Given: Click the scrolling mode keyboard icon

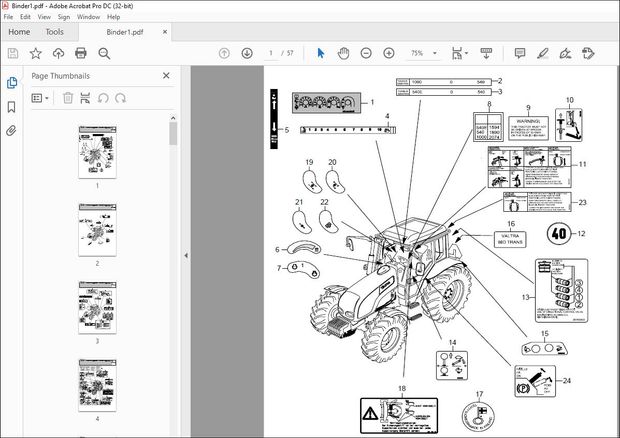Looking at the screenshot, I should point(486,53).
